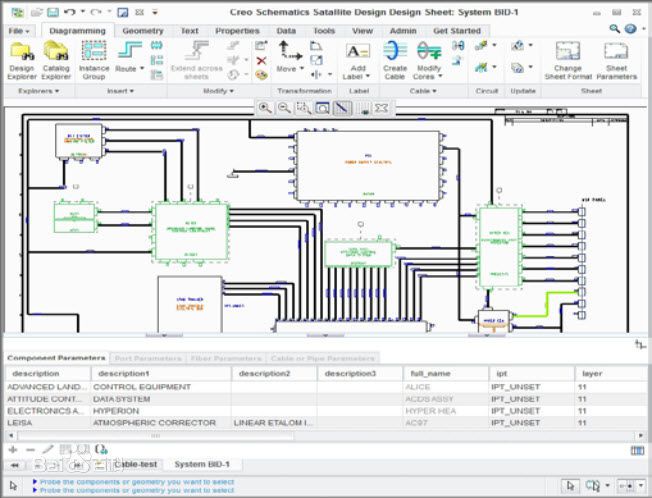This screenshot has width=652, height=498.
Task: Open the Get Started tab
Action: pos(457,31)
